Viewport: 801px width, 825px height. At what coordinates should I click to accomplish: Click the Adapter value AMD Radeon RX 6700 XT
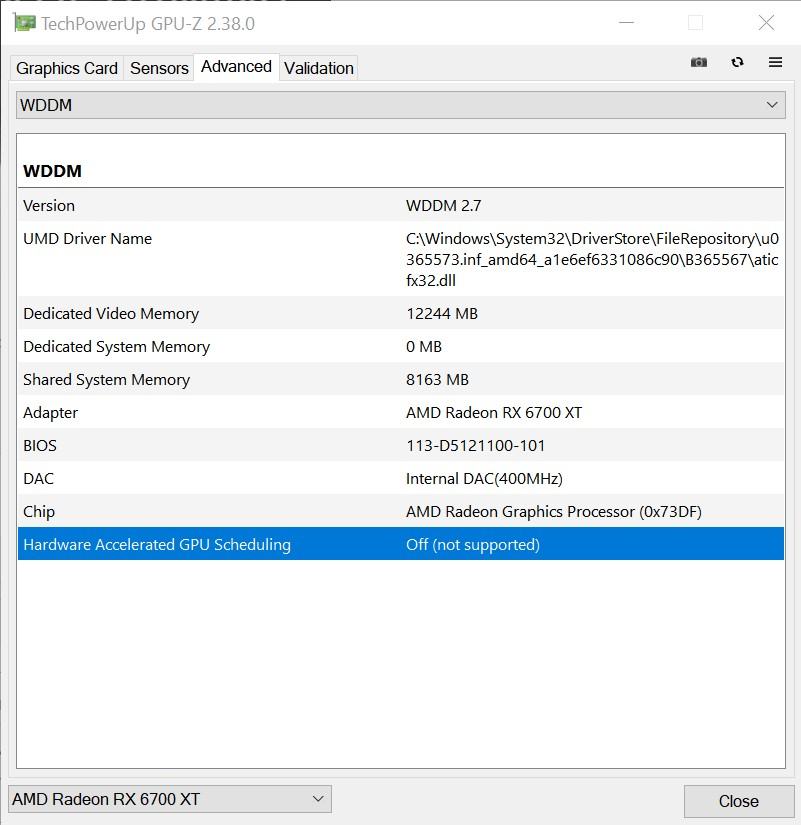pyautogui.click(x=494, y=413)
